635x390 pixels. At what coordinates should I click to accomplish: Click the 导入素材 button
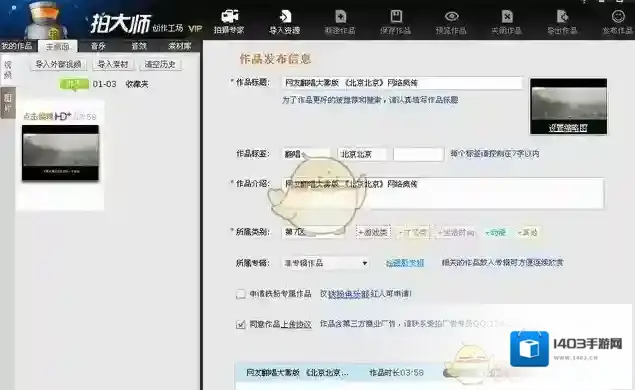(x=113, y=64)
